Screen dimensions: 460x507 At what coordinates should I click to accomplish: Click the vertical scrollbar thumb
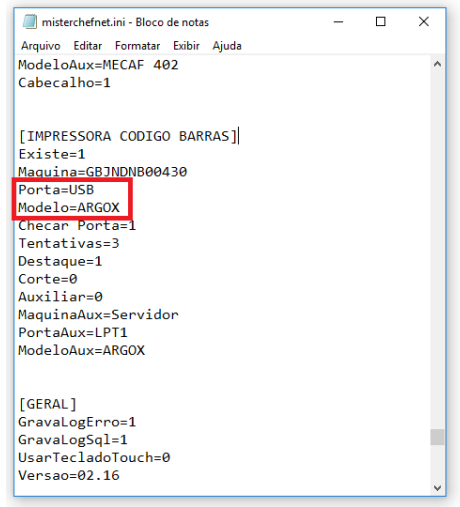[437, 437]
